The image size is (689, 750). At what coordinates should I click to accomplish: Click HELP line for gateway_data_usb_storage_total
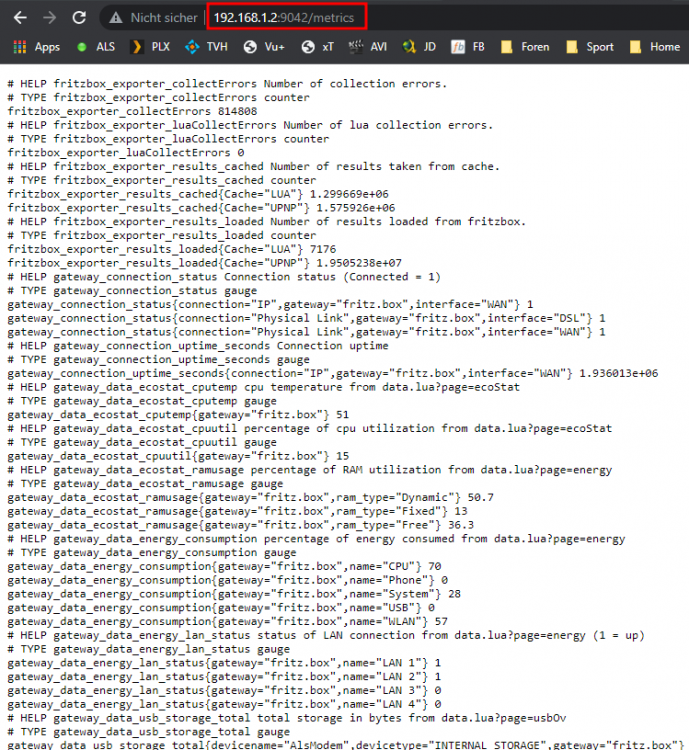point(287,718)
